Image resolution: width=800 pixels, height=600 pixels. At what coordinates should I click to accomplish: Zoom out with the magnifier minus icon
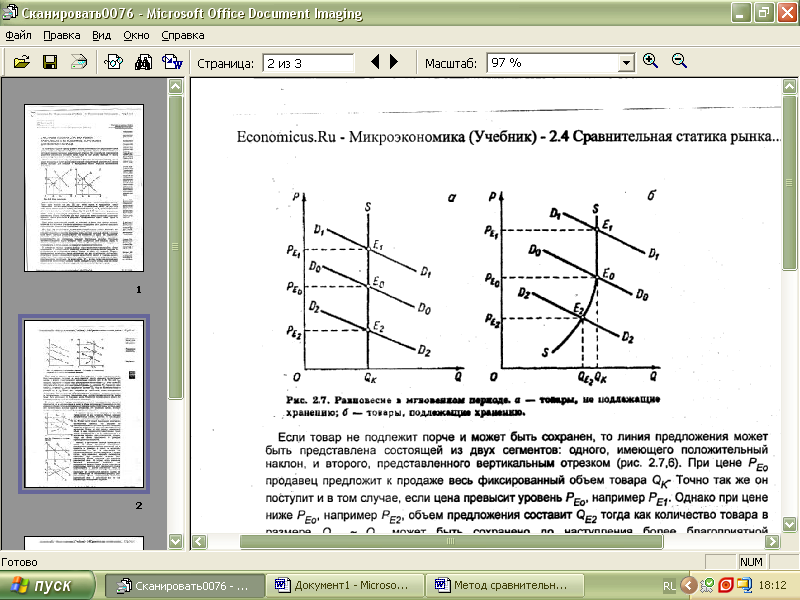[679, 61]
